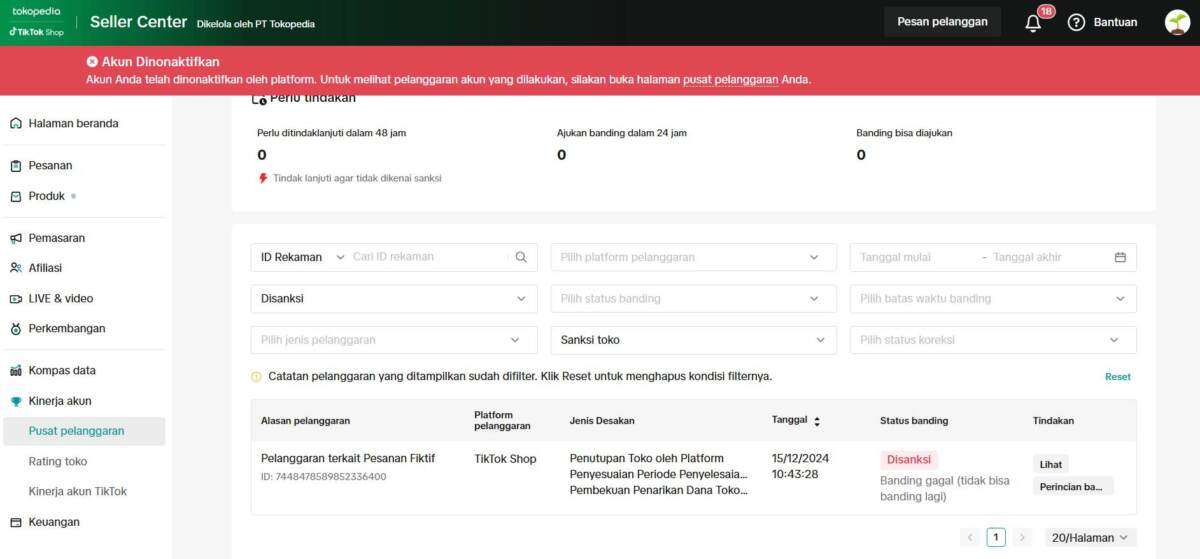The image size is (1200, 559).
Task: Open pusat pelanggaran link in red banner
Action: point(731,79)
